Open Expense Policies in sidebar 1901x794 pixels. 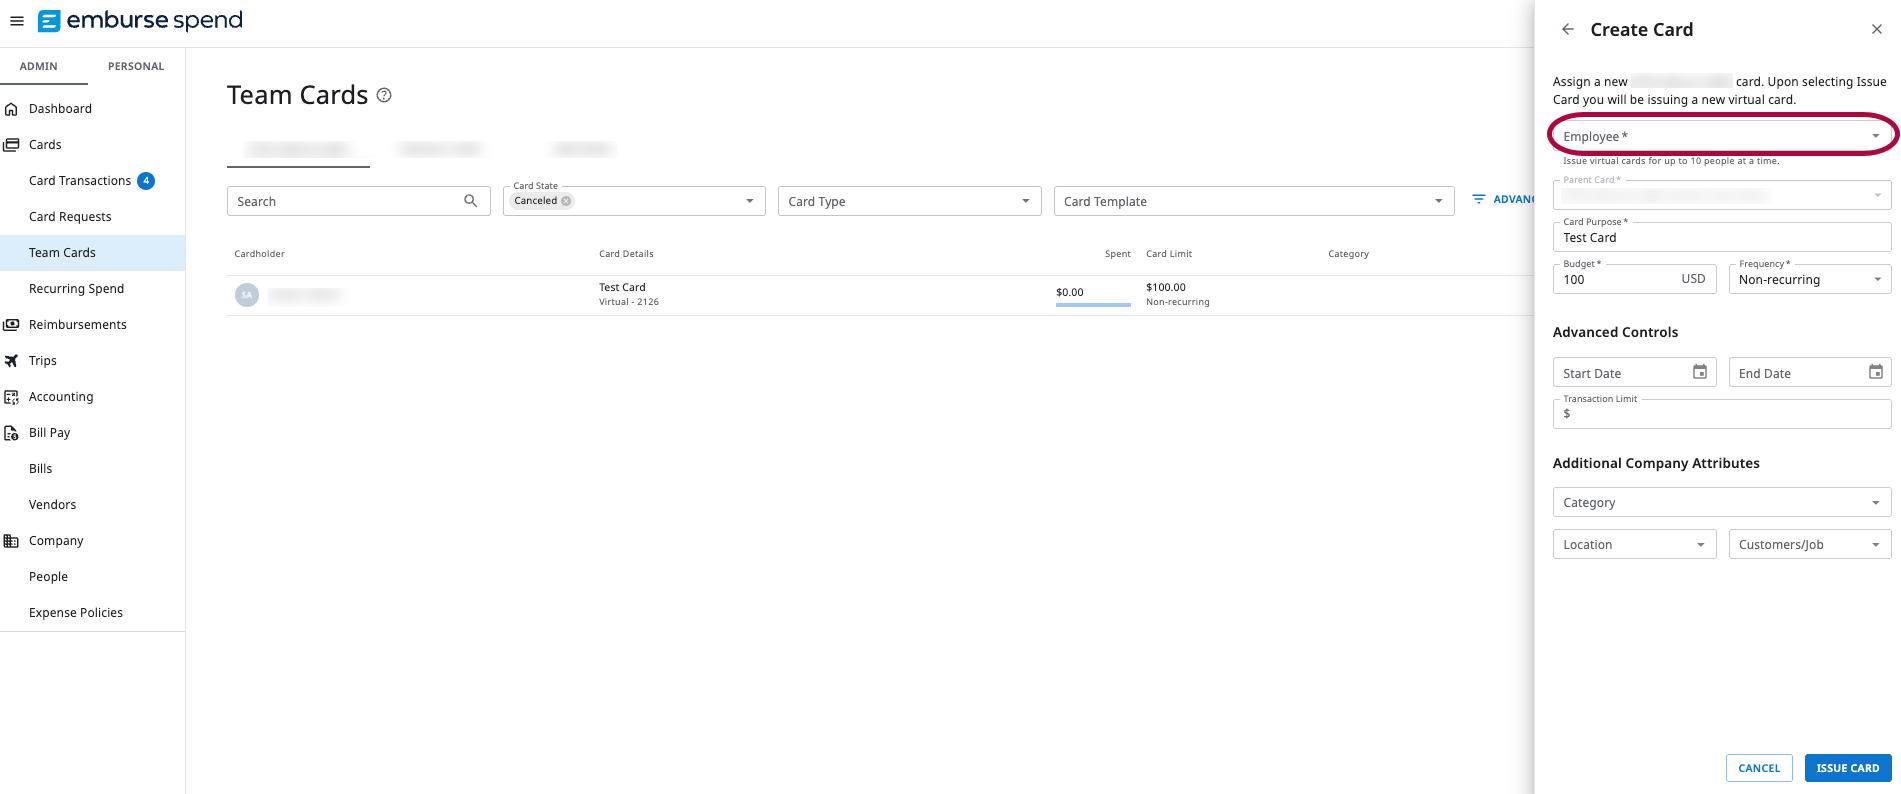coord(76,613)
